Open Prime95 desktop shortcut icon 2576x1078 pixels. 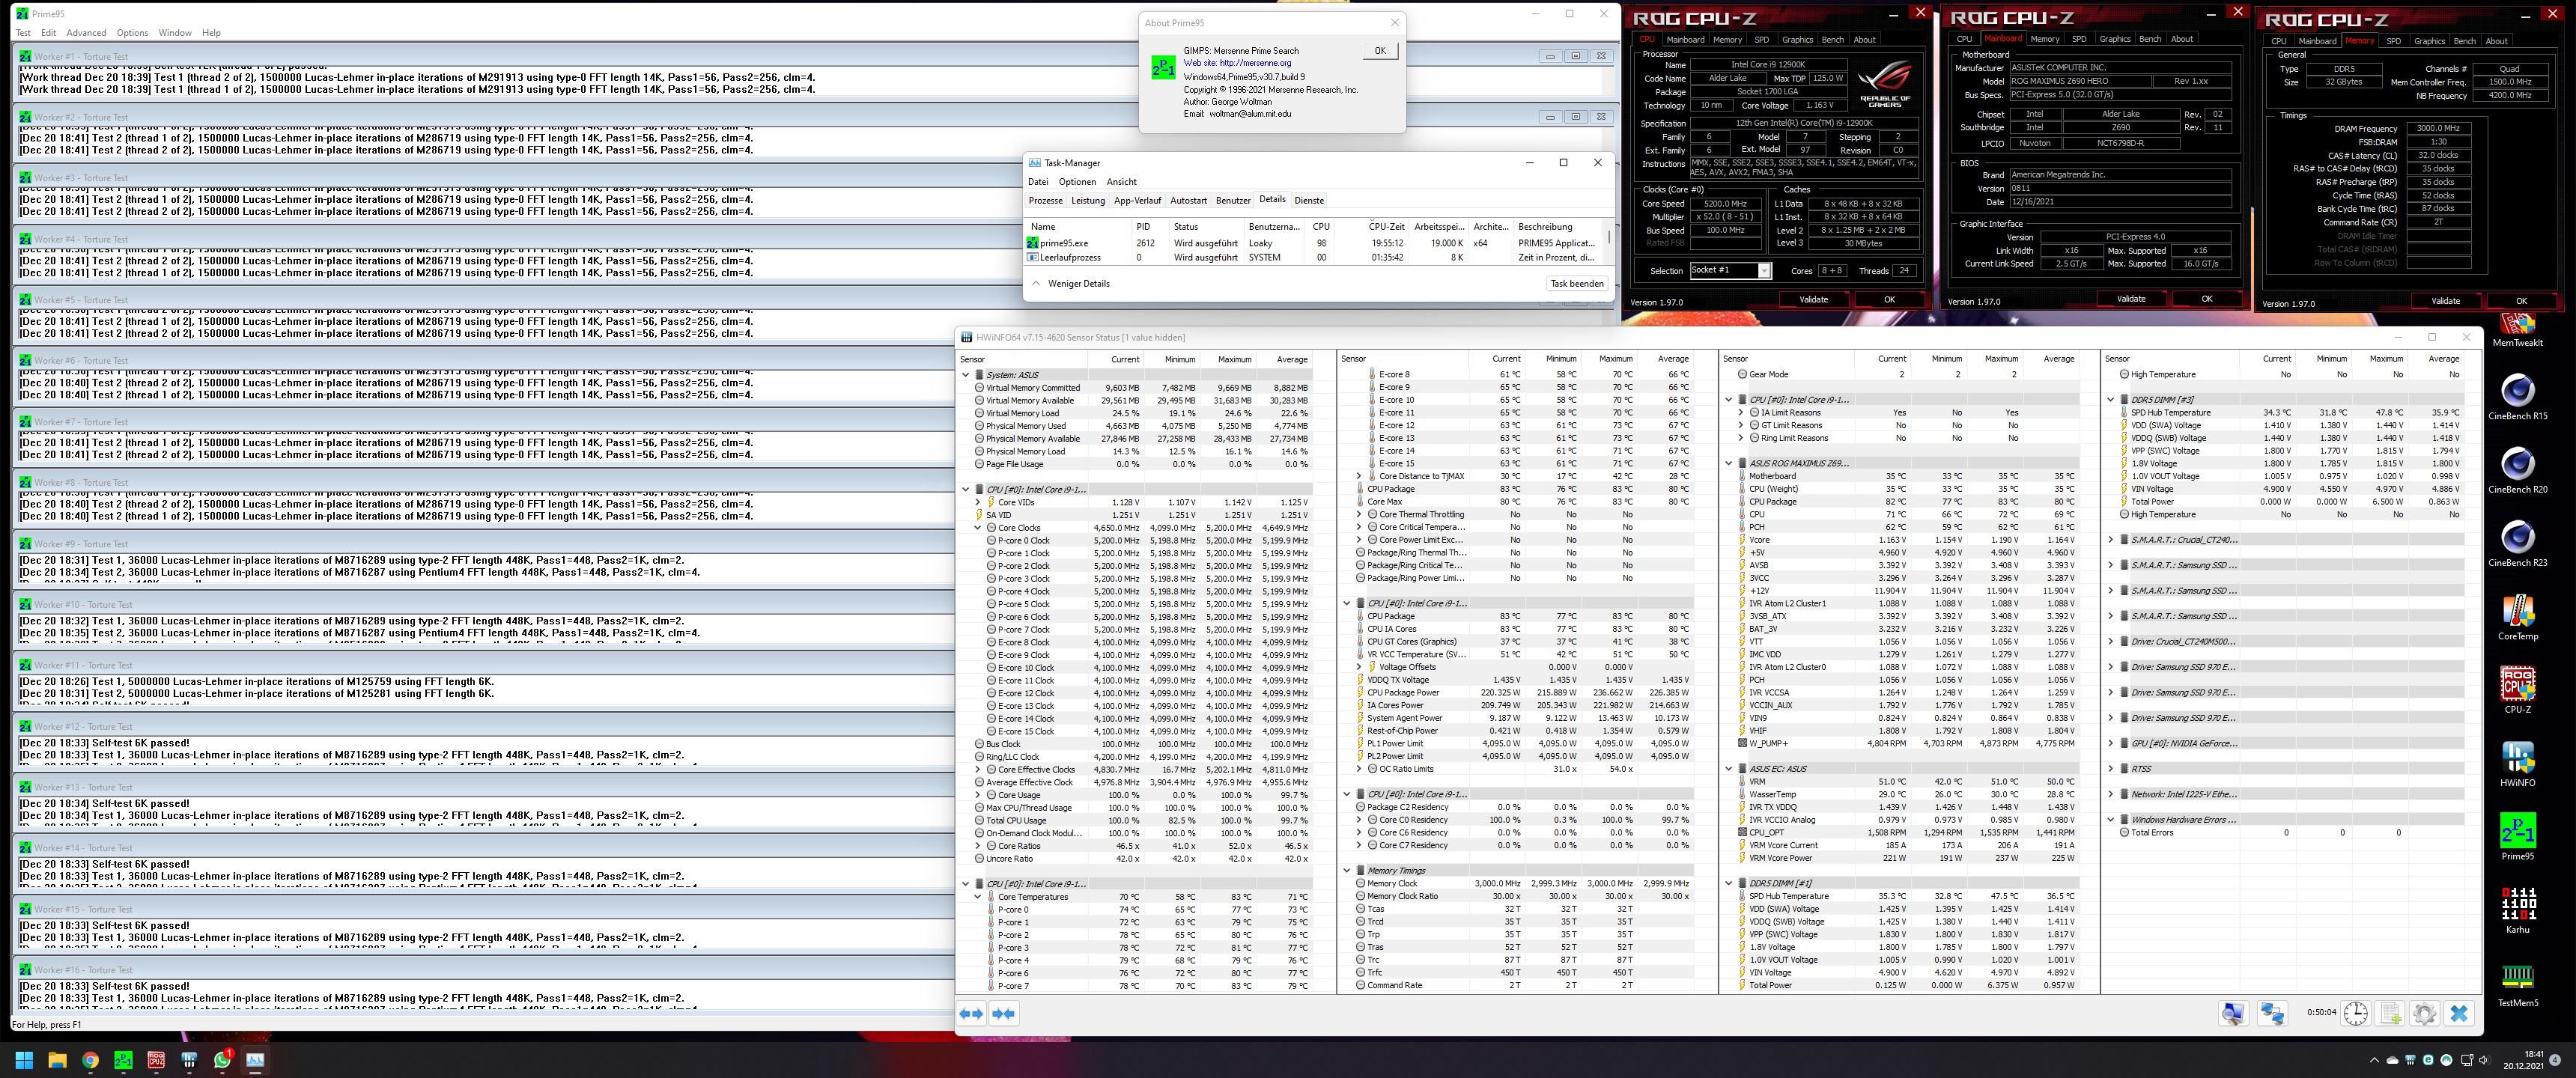pos(2517,837)
